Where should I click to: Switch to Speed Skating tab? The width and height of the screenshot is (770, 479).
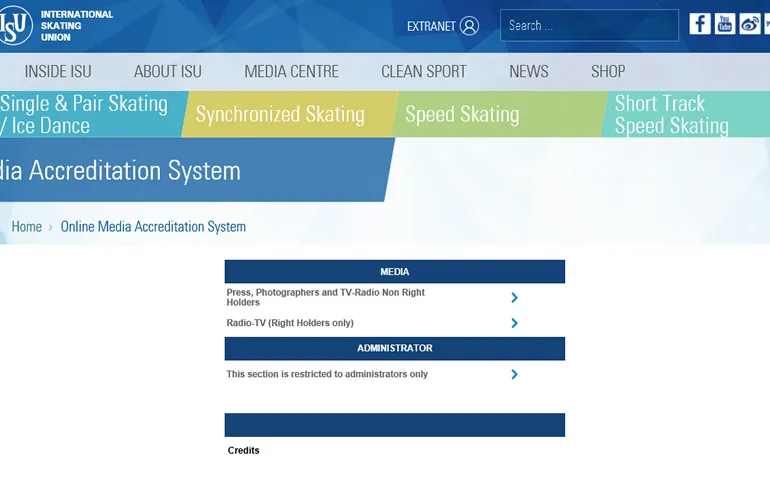pyautogui.click(x=462, y=115)
